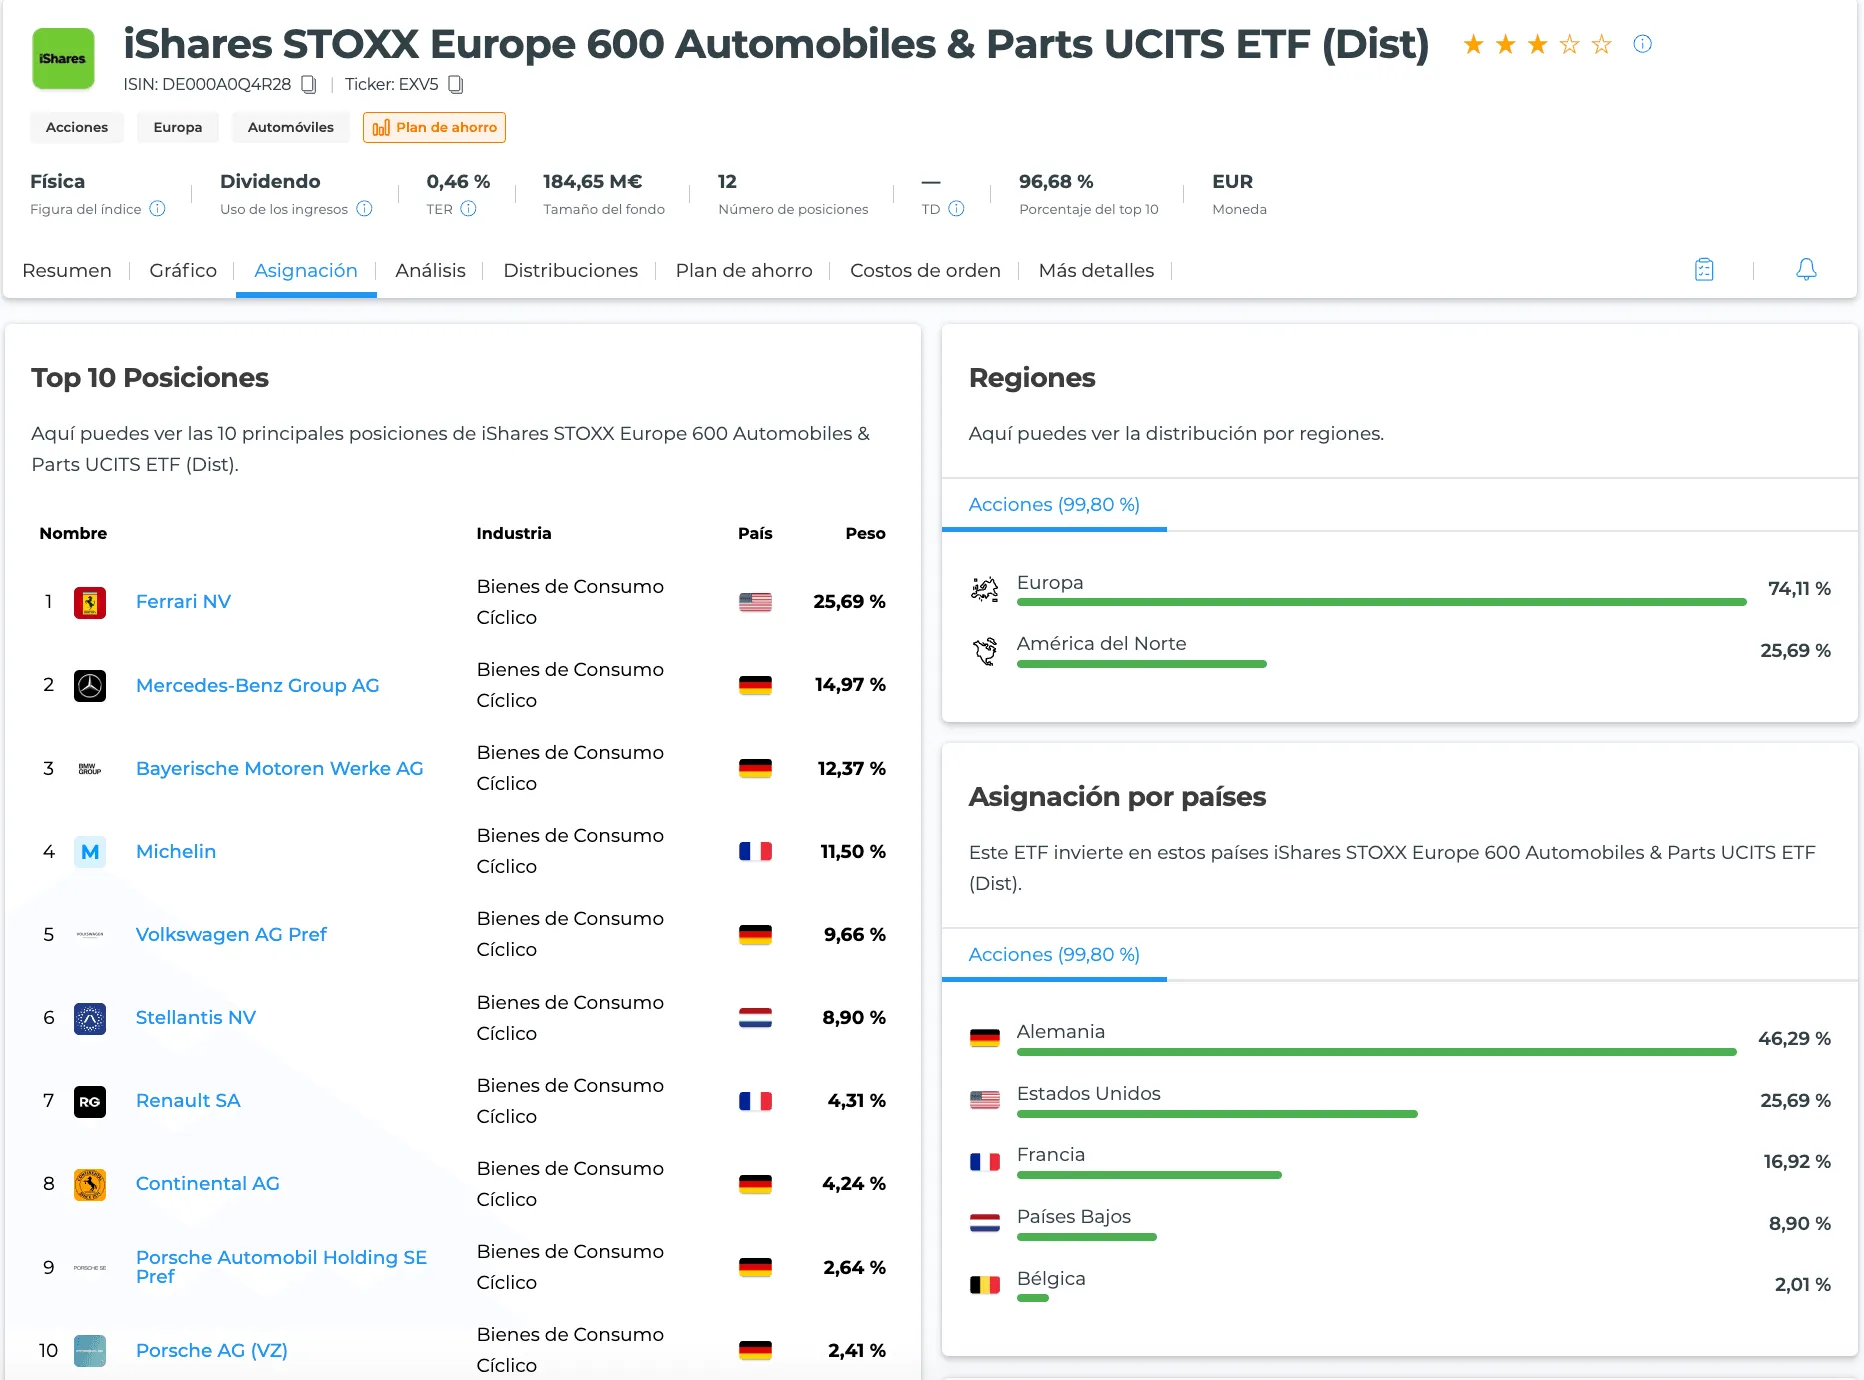This screenshot has width=1864, height=1380.
Task: Click the América del Norte map icon
Action: [x=985, y=651]
